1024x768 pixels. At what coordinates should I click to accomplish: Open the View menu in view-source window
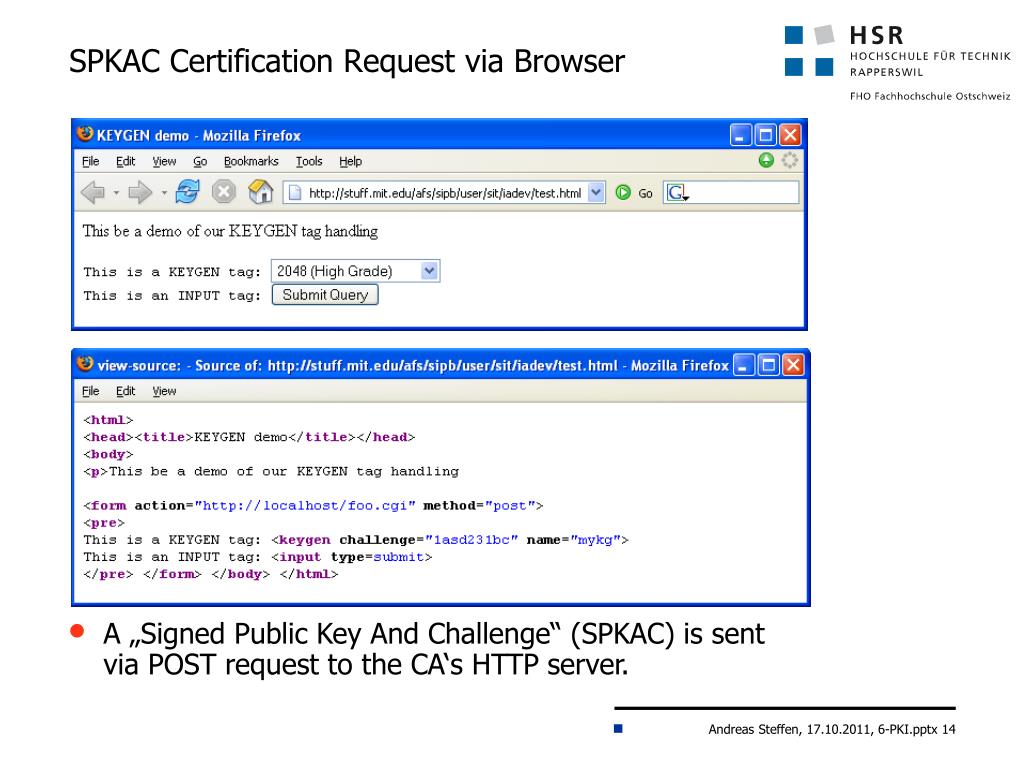(x=164, y=391)
